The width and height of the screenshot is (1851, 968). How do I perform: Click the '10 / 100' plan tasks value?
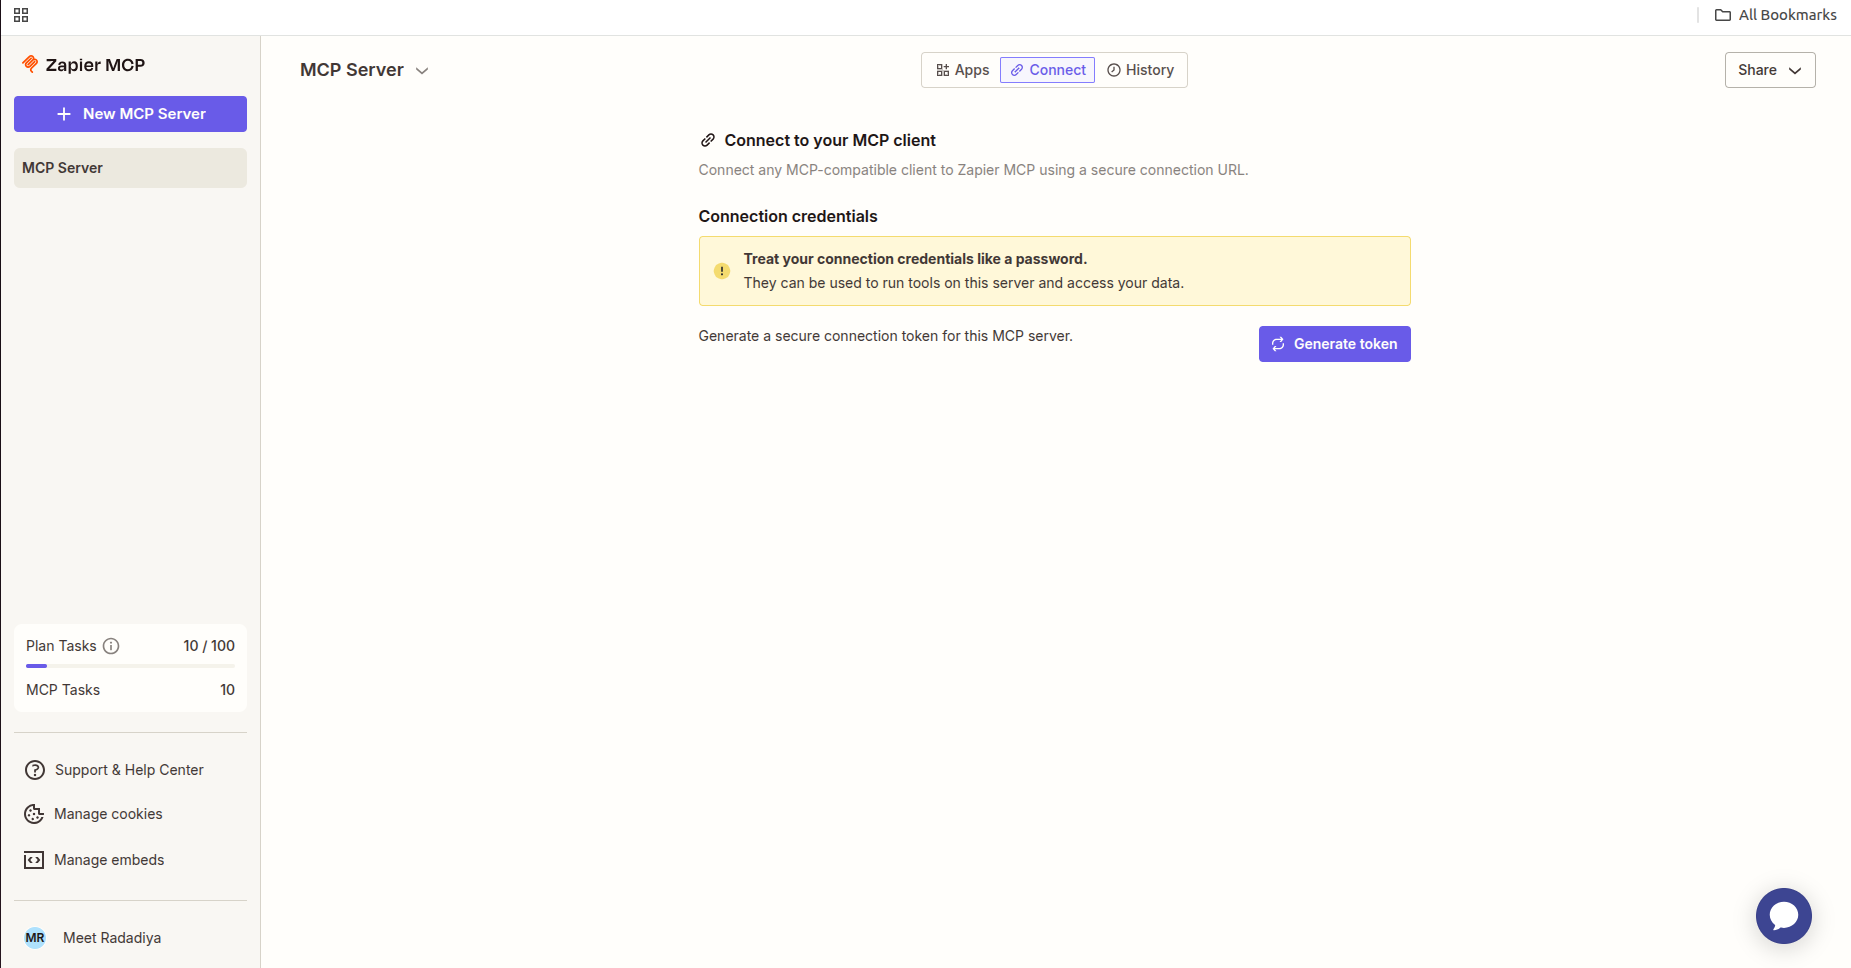point(209,646)
